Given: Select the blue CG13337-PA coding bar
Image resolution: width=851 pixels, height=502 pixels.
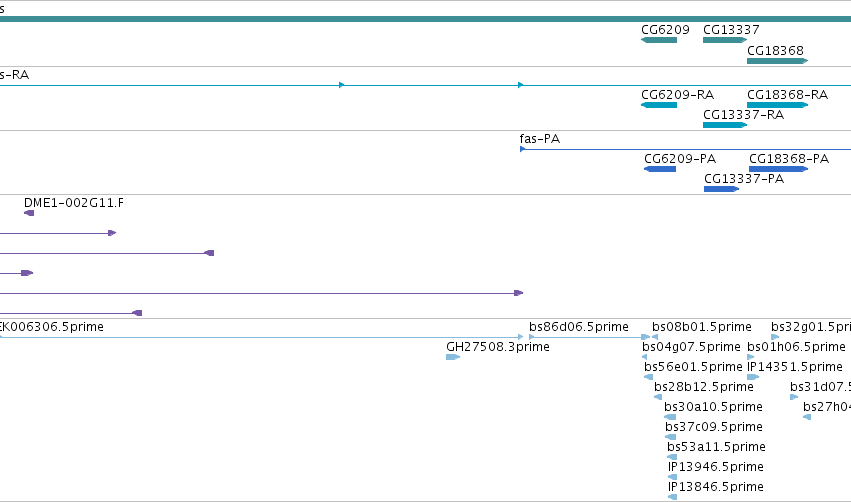Looking at the screenshot, I should pyautogui.click(x=721, y=189).
